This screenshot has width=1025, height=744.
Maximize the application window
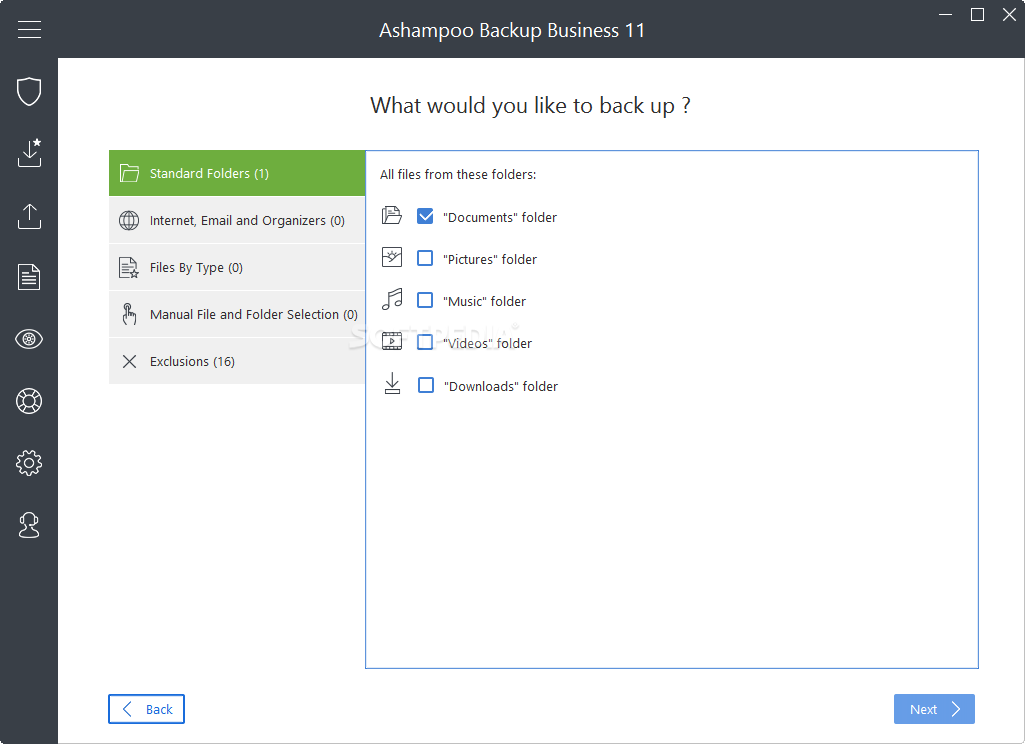[x=977, y=14]
